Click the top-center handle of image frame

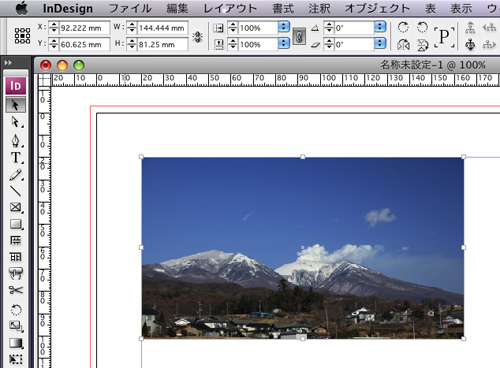pos(303,157)
